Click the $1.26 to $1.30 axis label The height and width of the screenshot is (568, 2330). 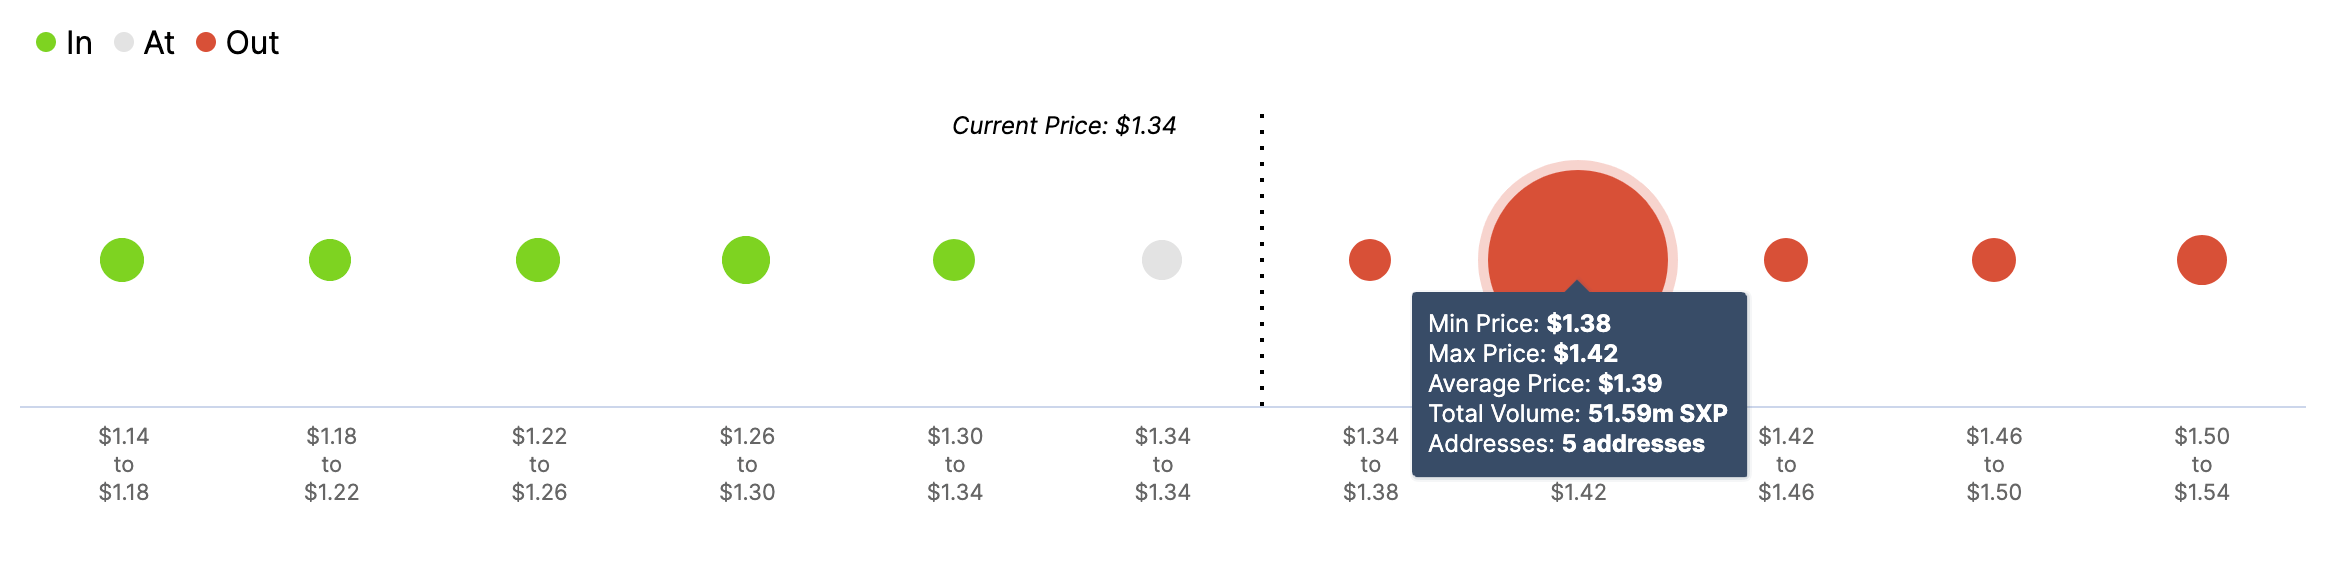(x=747, y=464)
